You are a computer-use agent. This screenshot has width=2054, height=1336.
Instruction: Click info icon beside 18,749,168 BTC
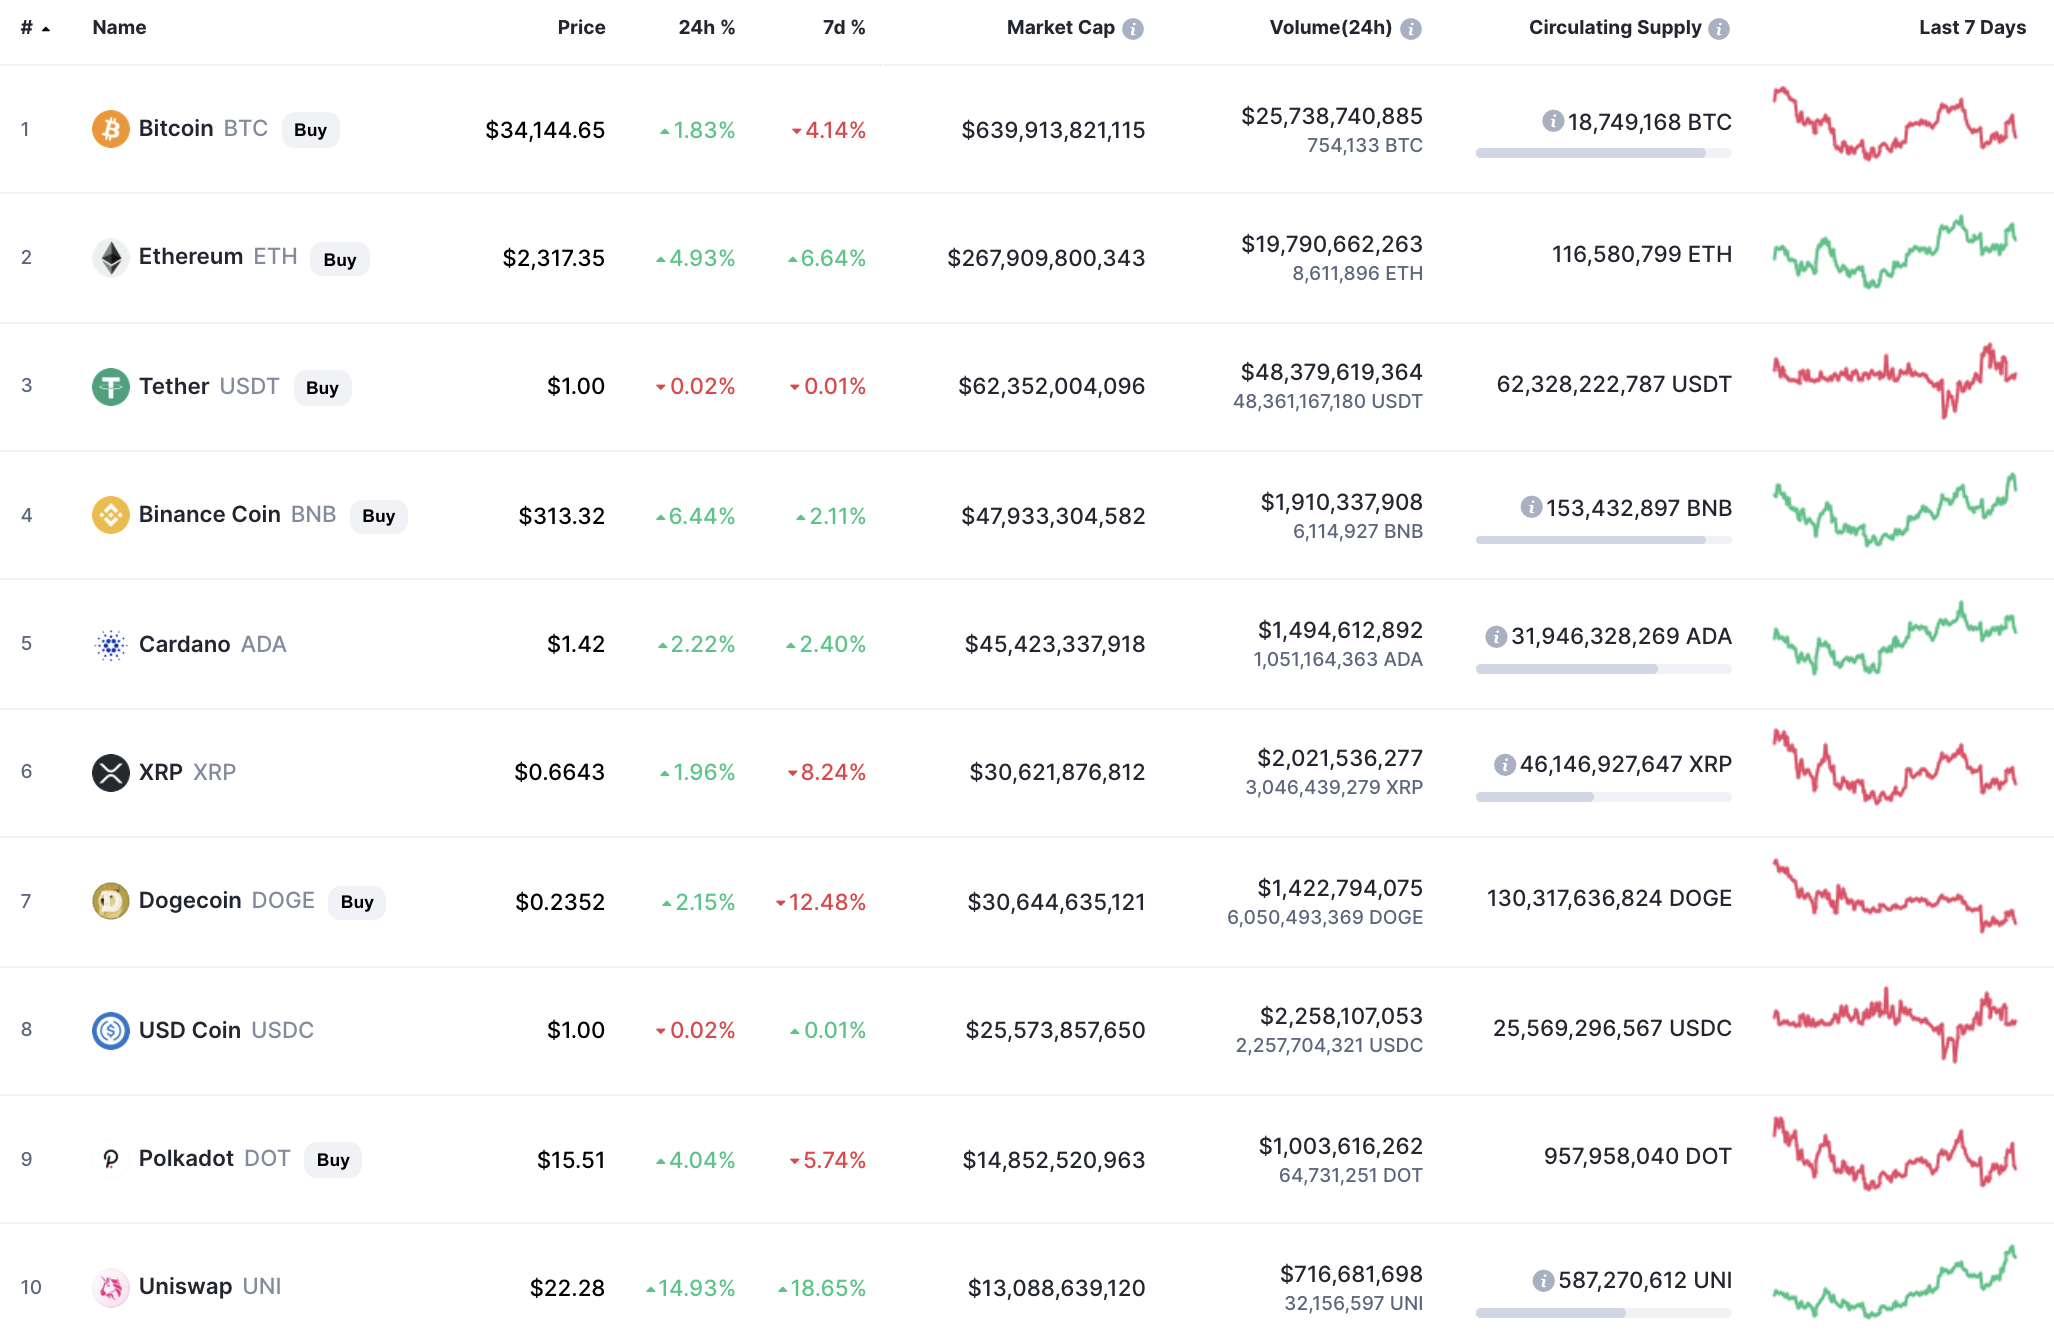pos(1553,121)
